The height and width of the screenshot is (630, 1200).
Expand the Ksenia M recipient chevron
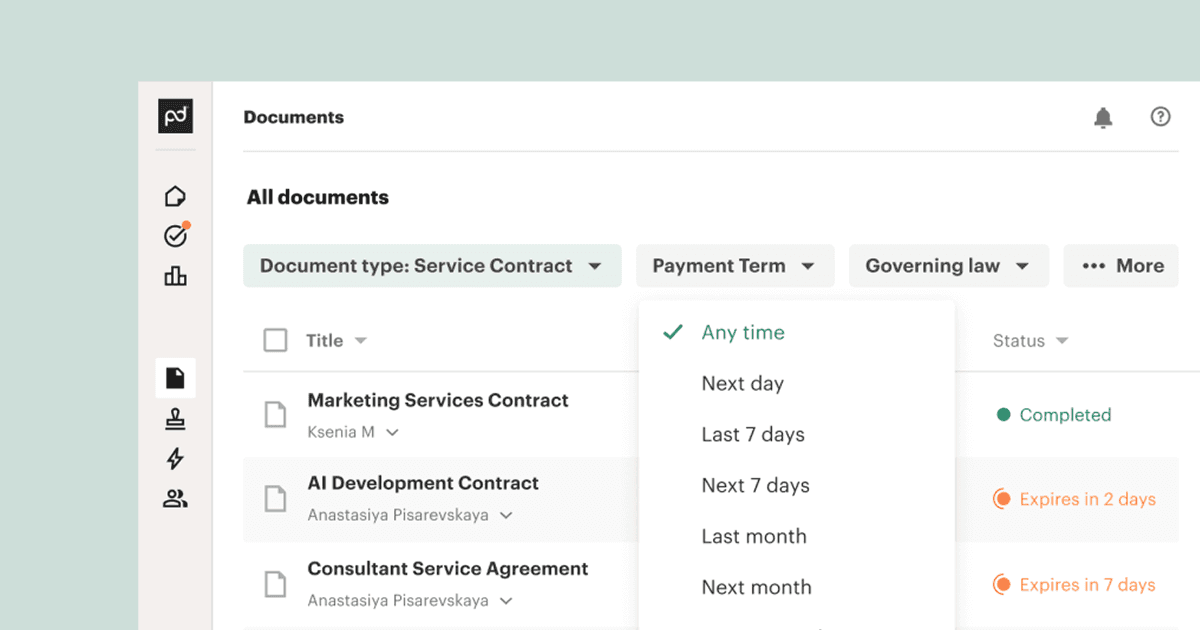click(x=393, y=433)
